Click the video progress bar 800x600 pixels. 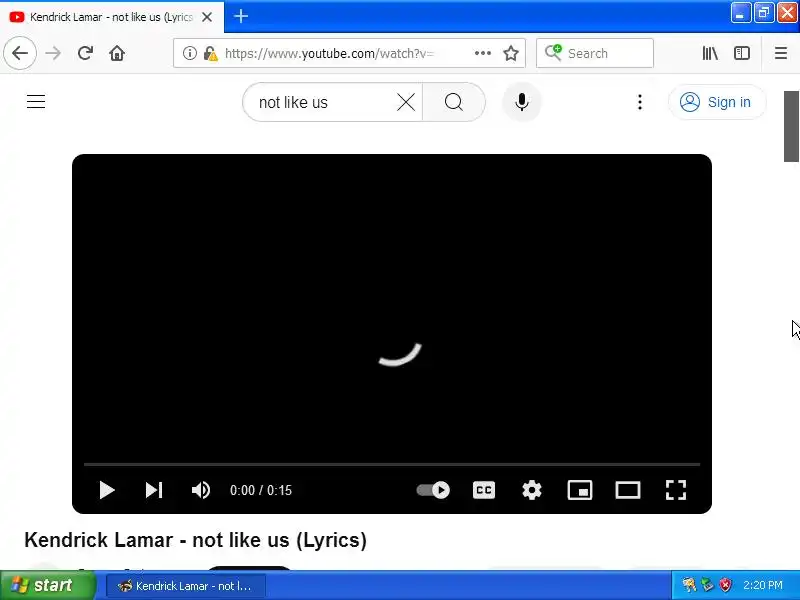coord(392,464)
